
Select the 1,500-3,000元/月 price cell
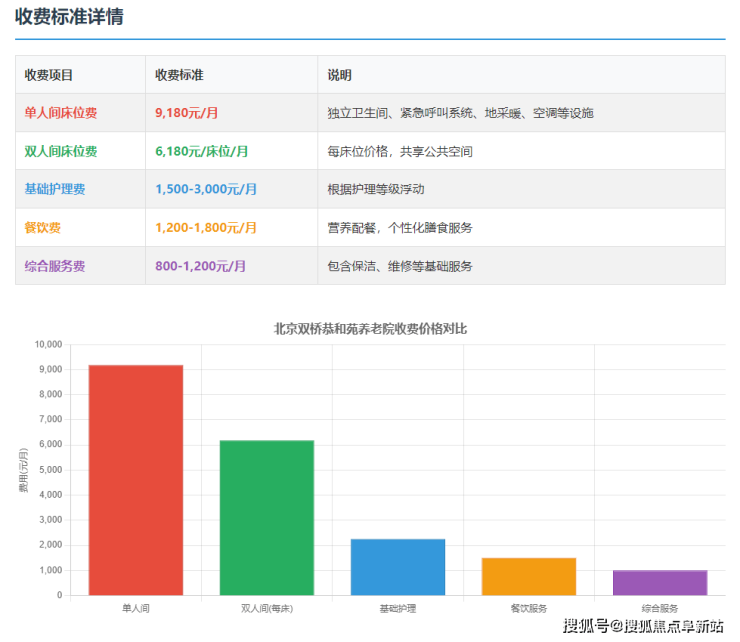[x=206, y=189]
